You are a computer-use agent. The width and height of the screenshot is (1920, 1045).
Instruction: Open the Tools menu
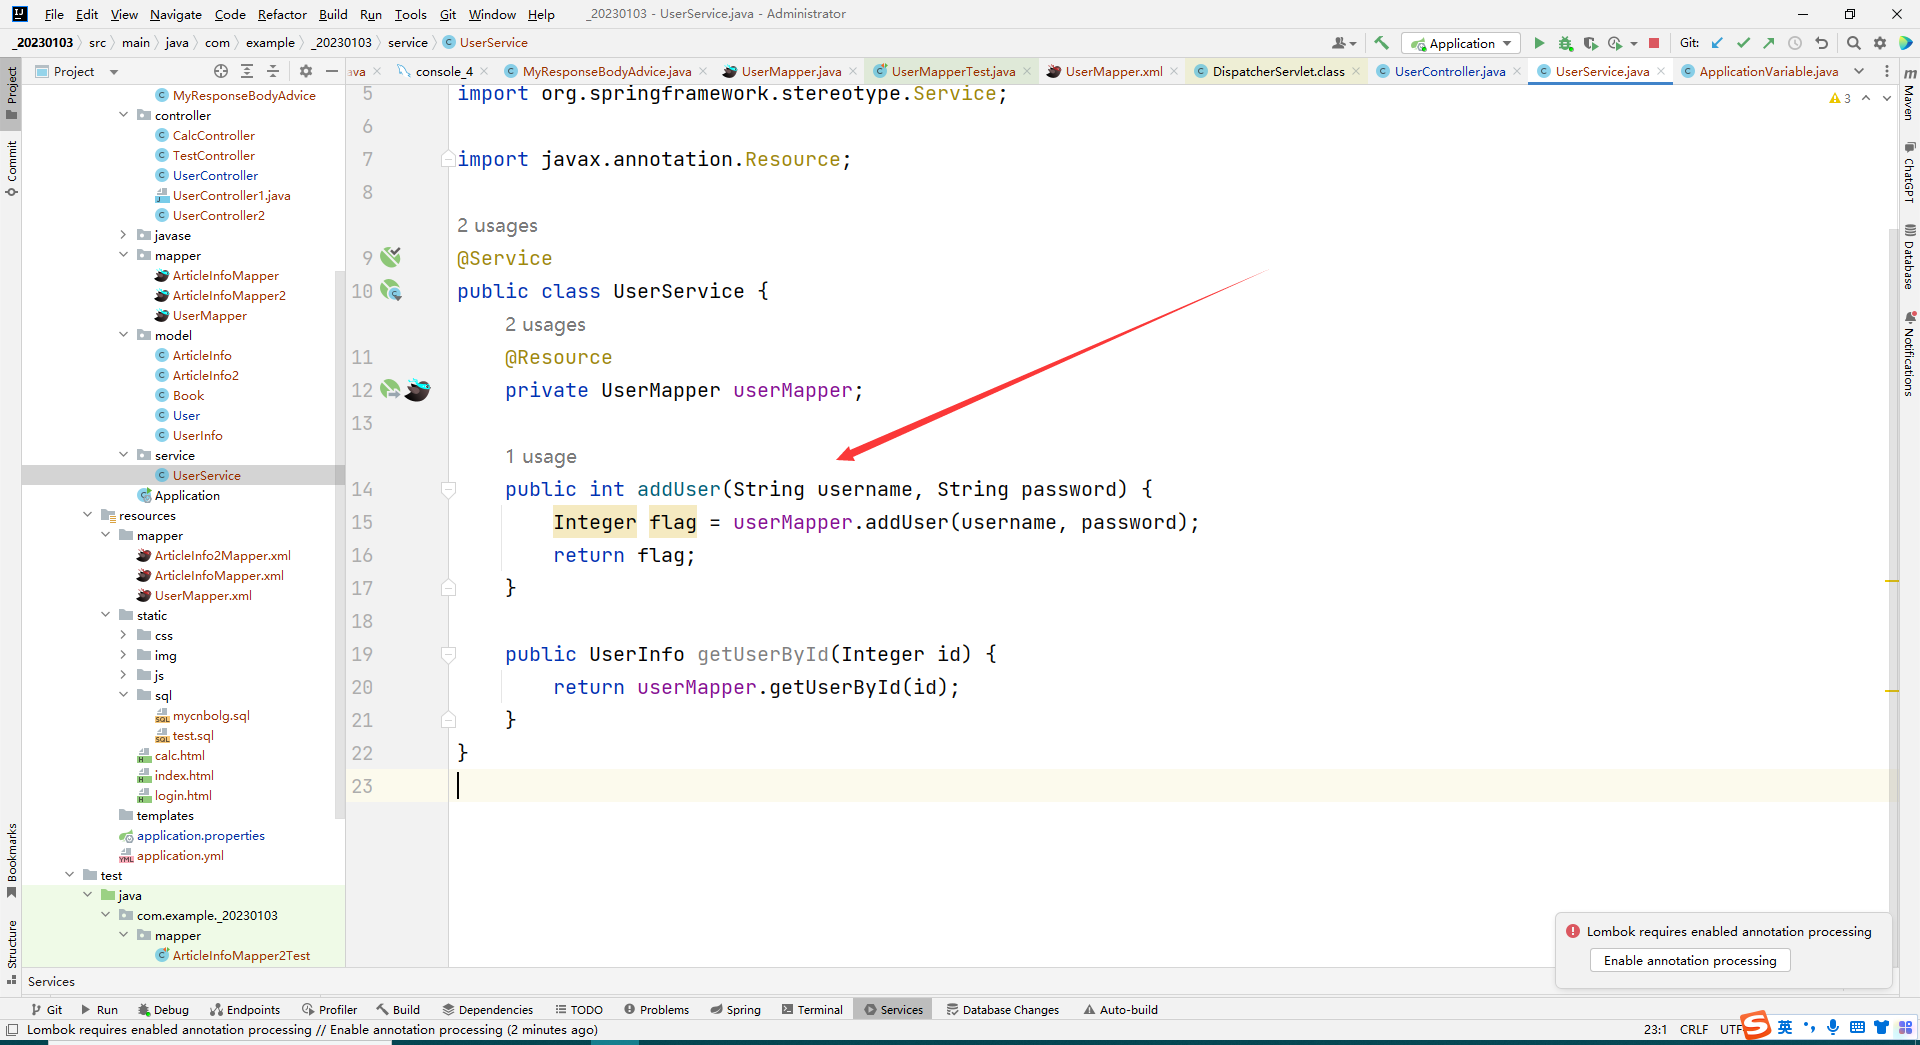click(410, 14)
